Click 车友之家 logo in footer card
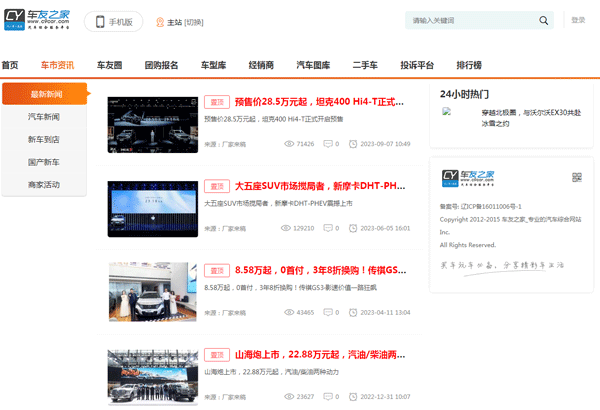This screenshot has width=600, height=410. coord(468,178)
